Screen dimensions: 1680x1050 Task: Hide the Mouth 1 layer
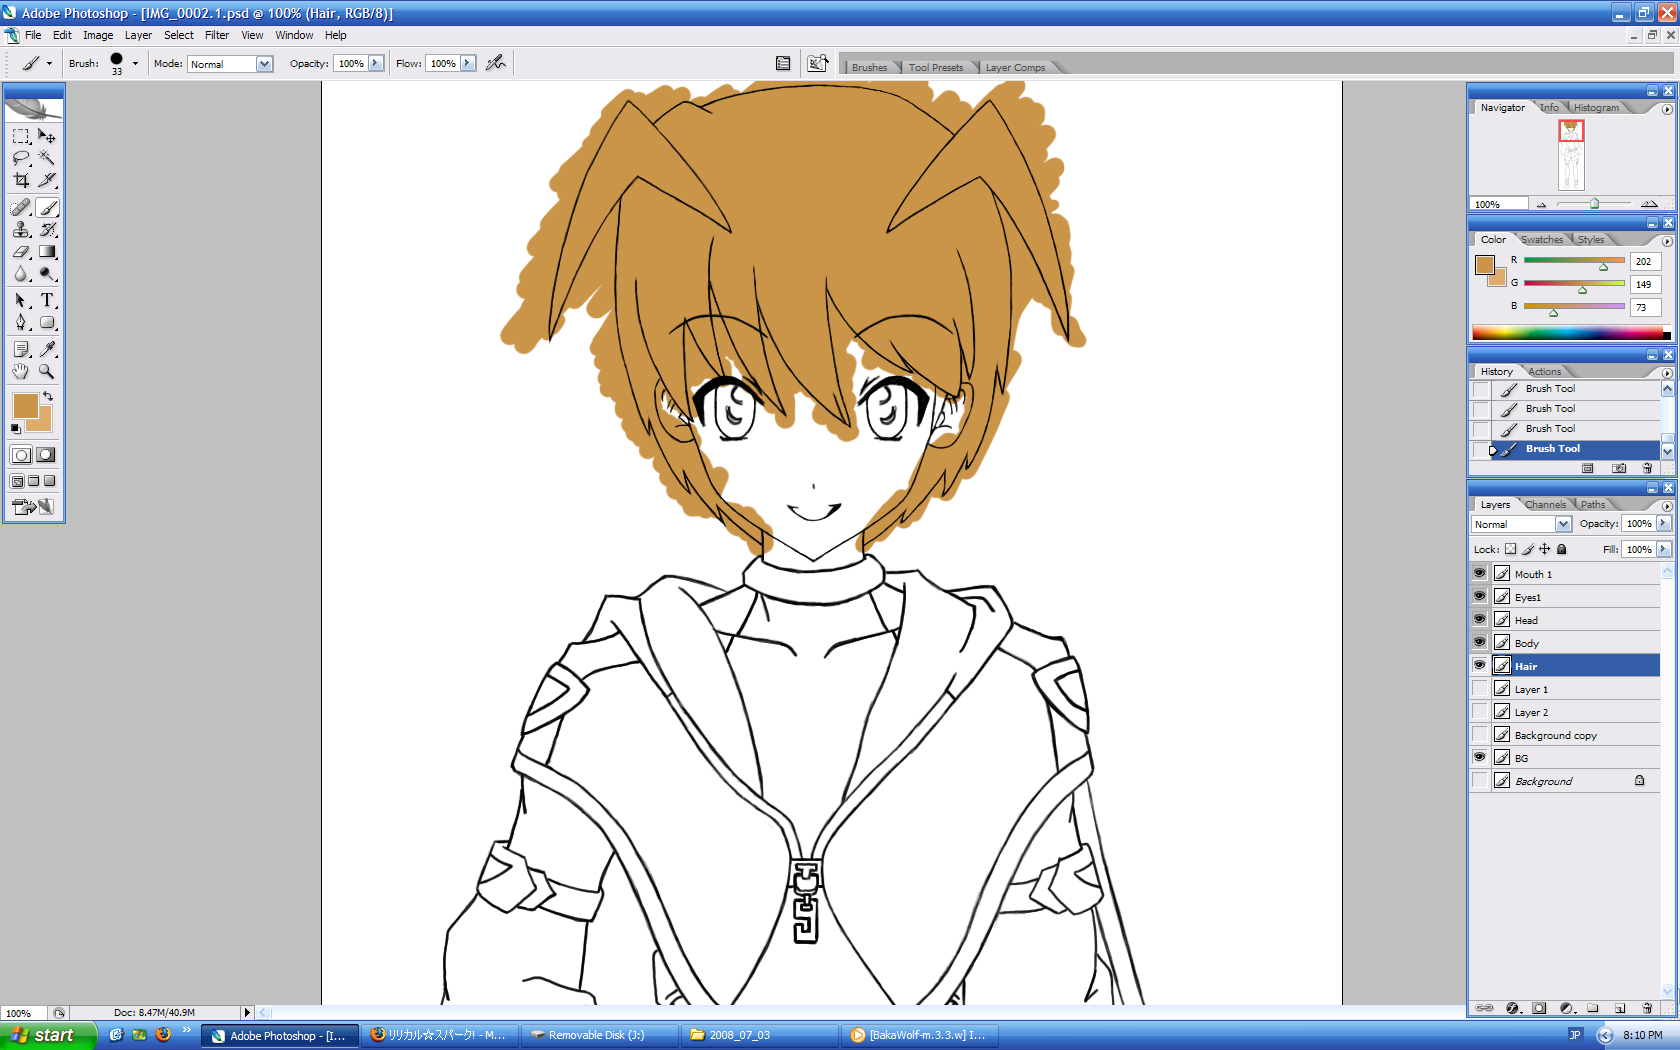coord(1479,573)
